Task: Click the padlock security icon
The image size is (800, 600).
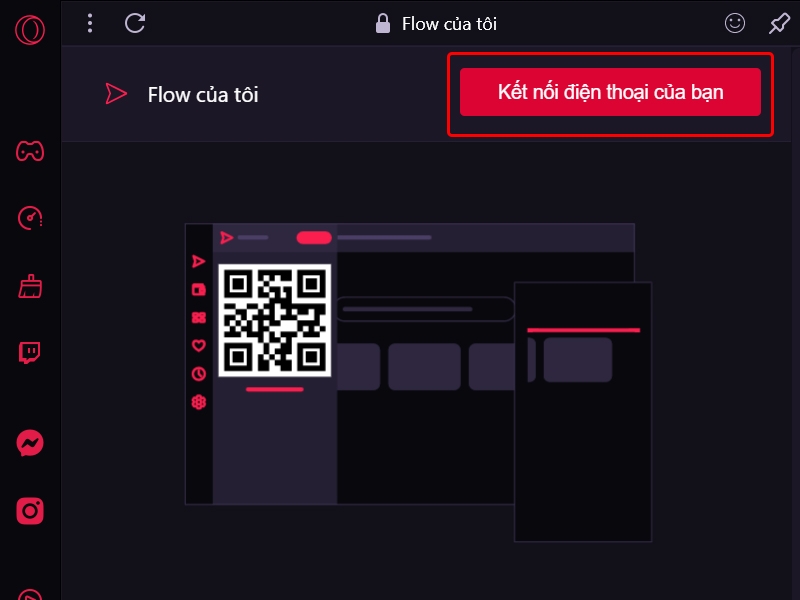Action: pyautogui.click(x=383, y=23)
